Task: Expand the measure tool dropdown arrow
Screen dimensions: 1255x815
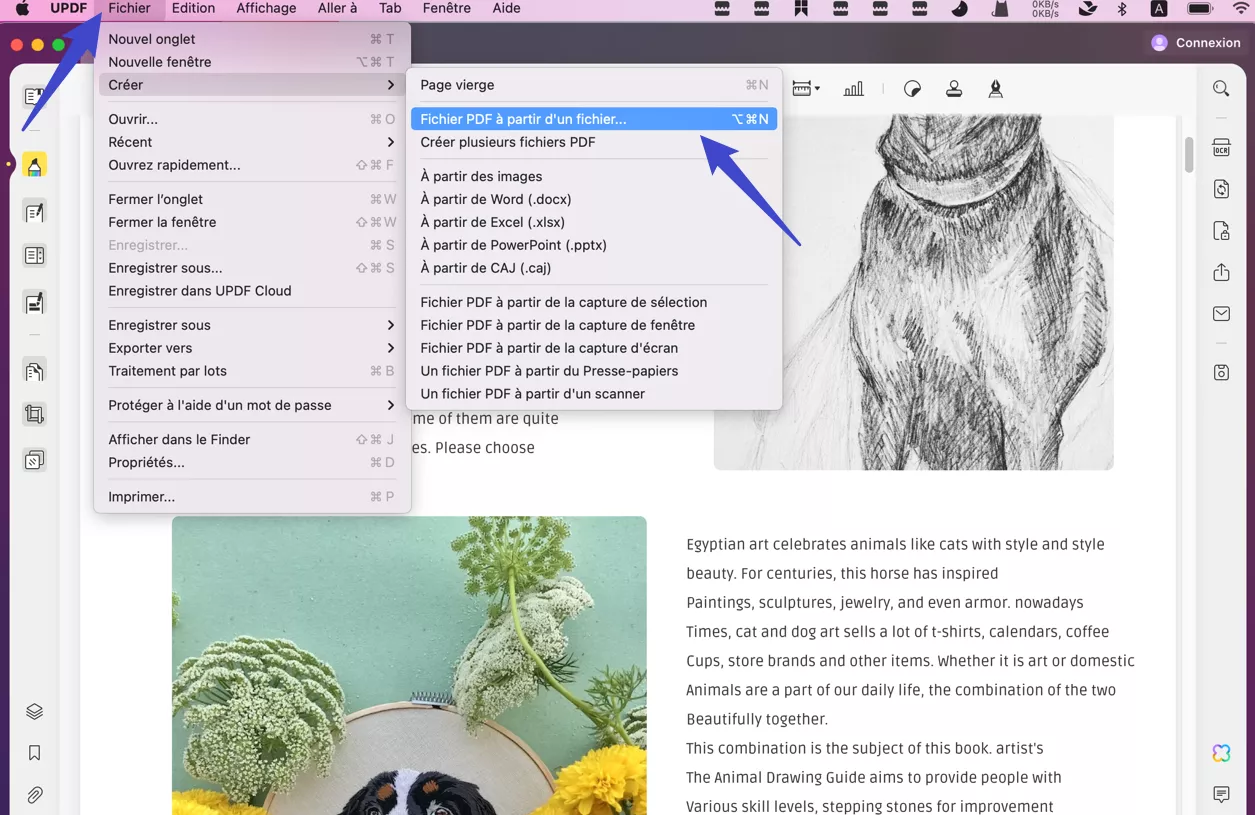Action: [x=817, y=88]
